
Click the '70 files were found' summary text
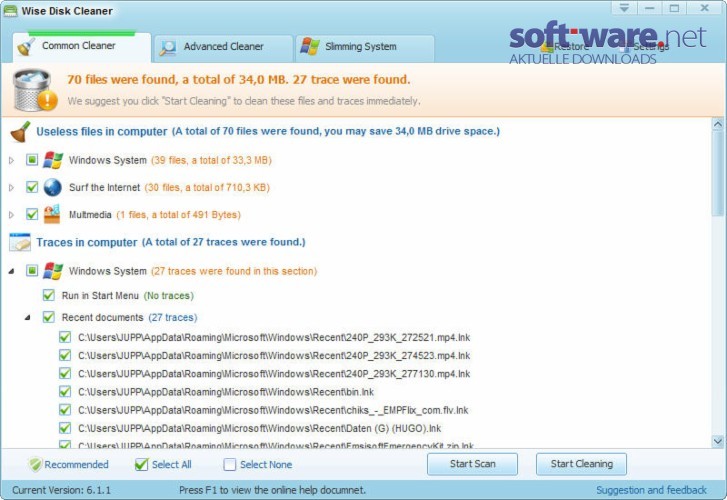coord(239,80)
